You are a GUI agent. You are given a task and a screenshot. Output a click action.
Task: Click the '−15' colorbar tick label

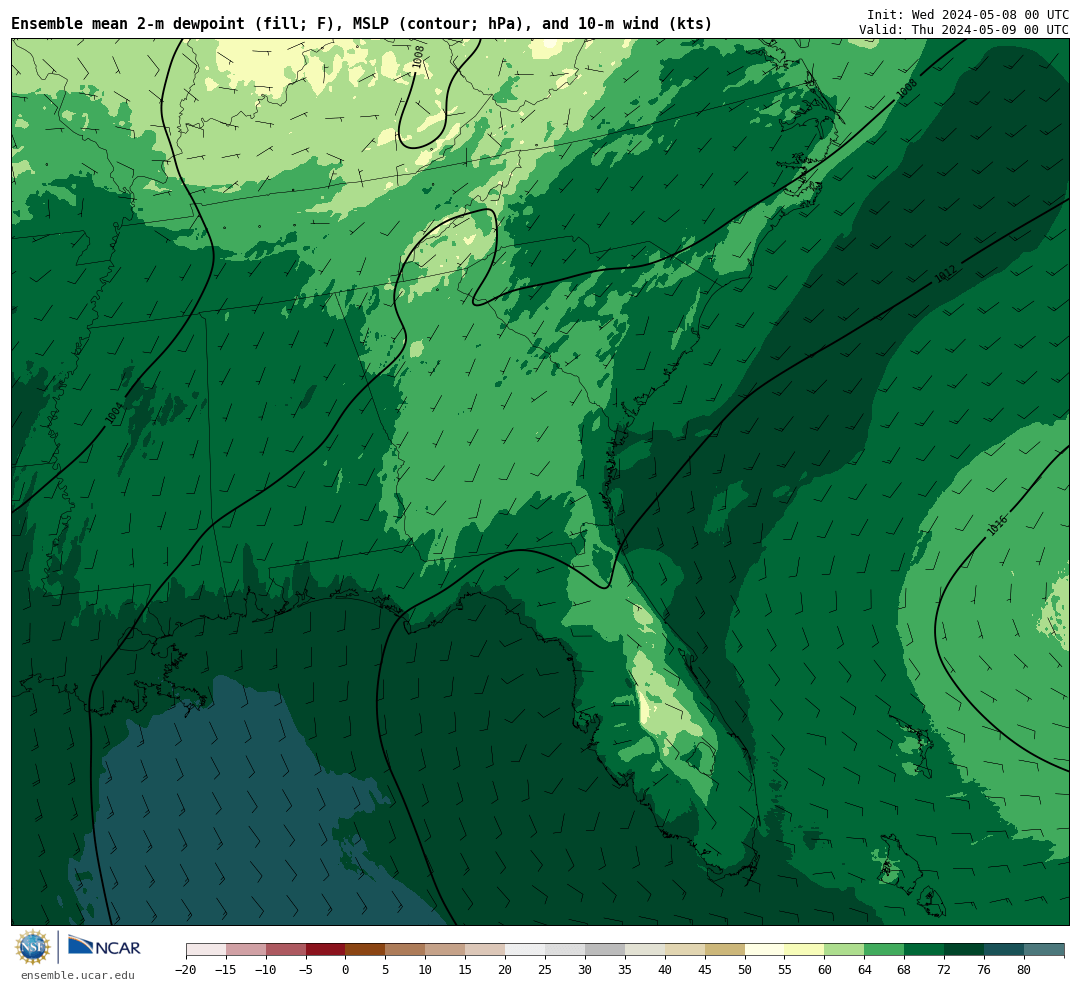pos(226,969)
